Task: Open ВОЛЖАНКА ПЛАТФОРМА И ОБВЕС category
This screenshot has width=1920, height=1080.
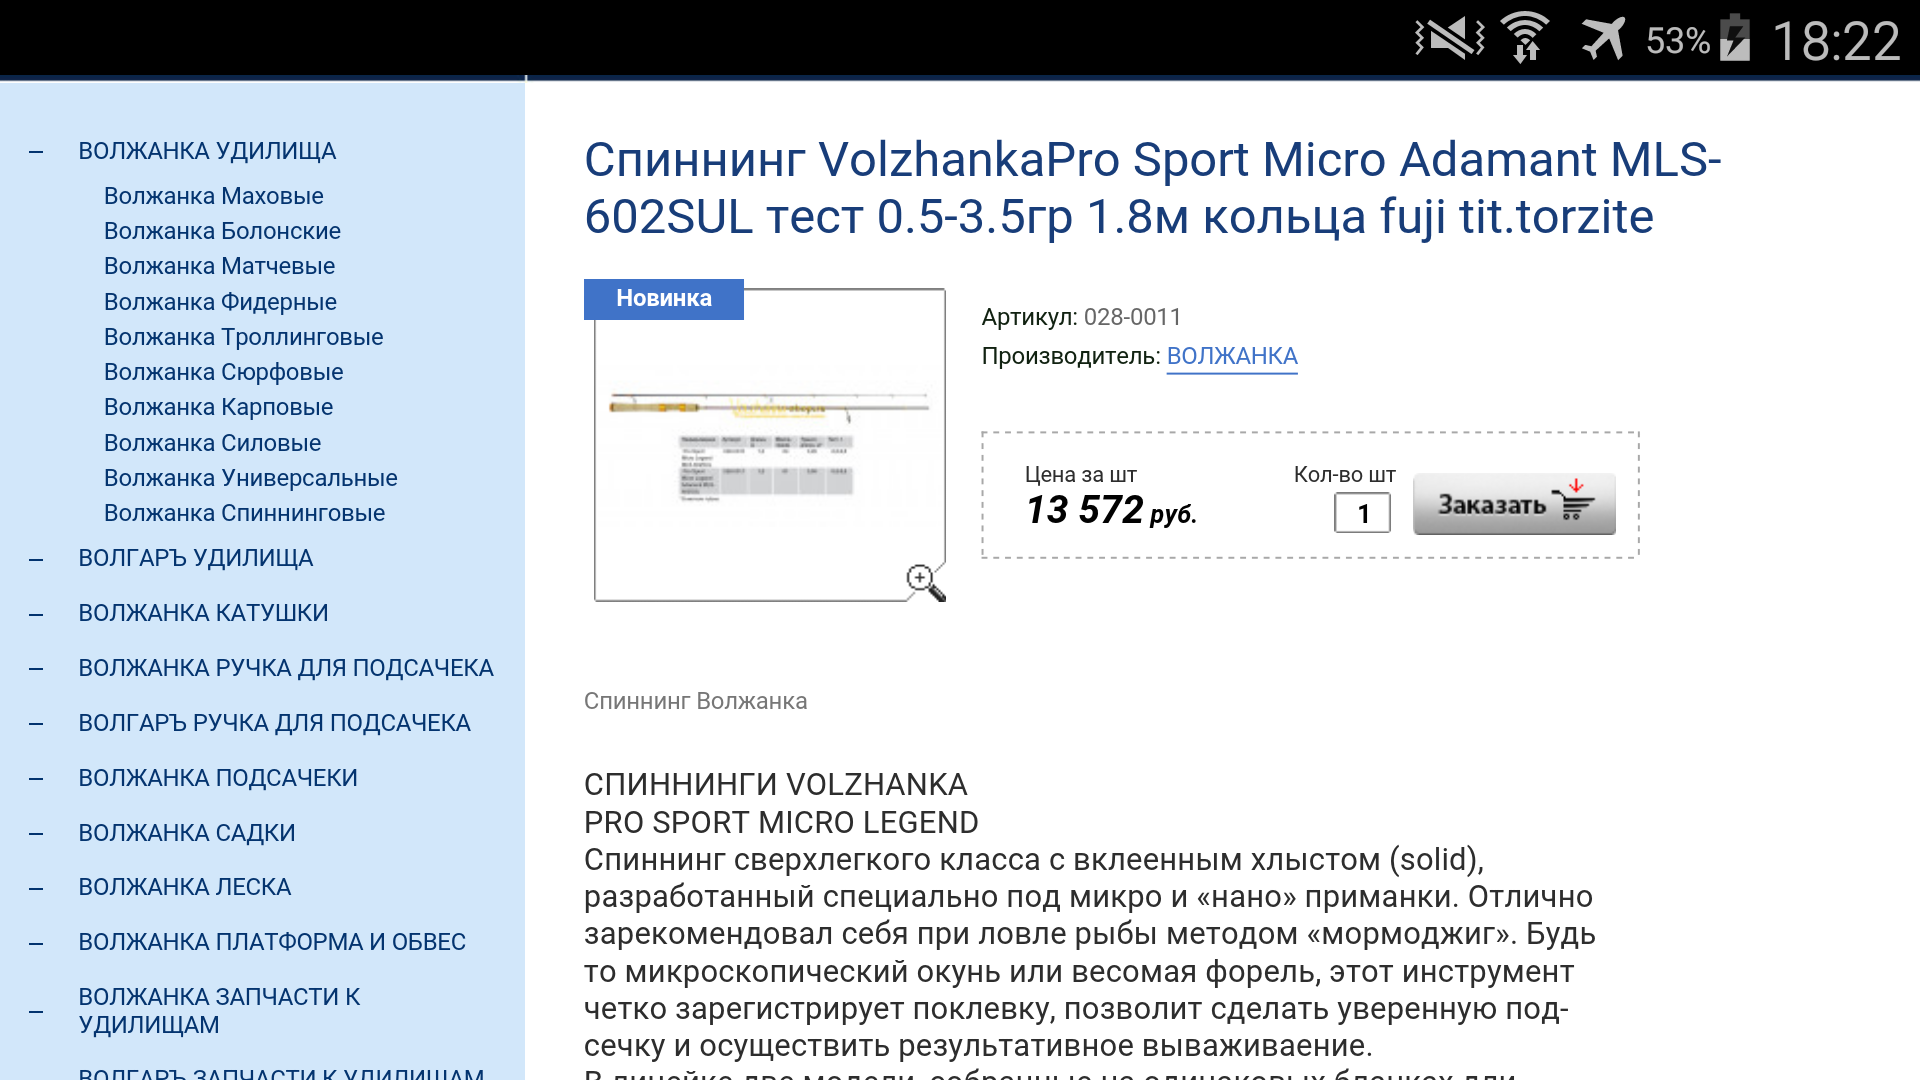Action: 272,942
